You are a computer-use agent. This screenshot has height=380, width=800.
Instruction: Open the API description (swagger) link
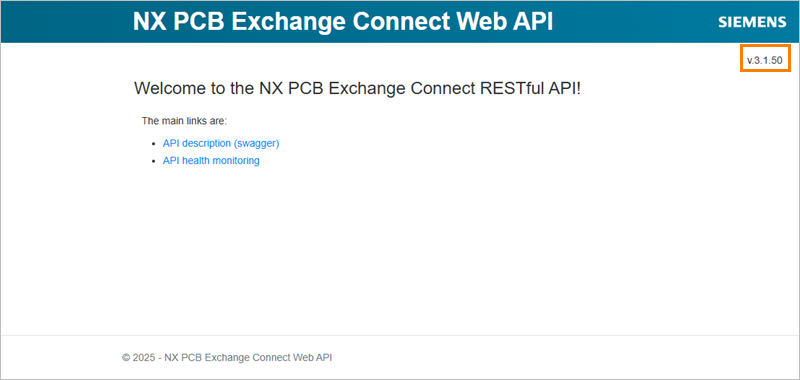tap(221, 143)
